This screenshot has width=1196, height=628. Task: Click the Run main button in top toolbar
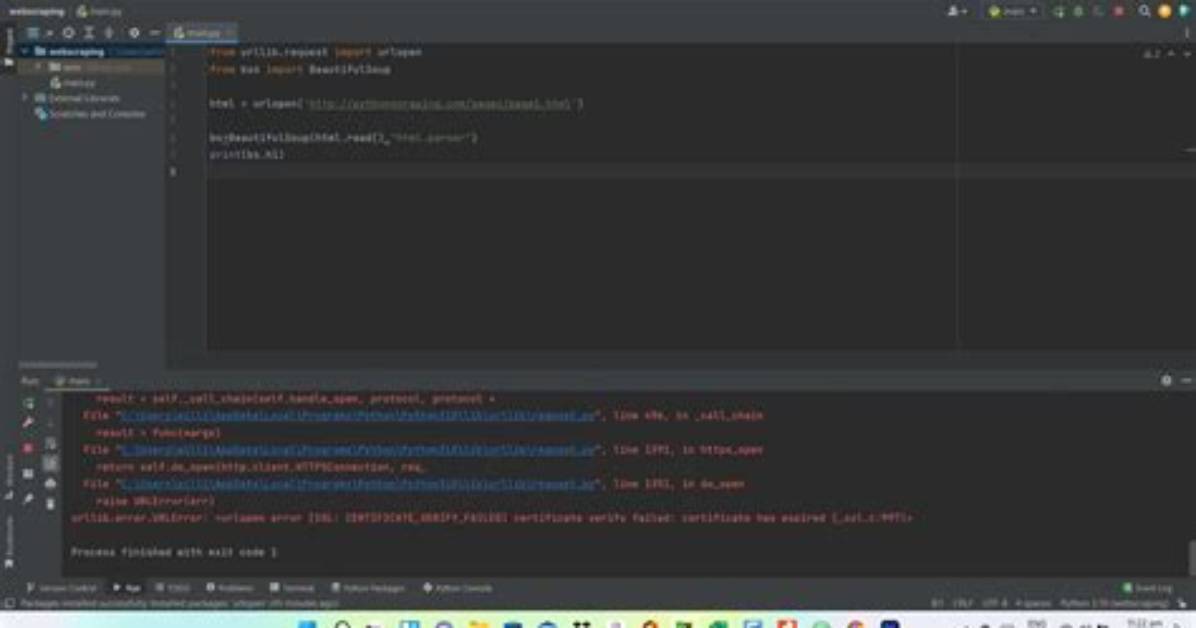pyautogui.click(x=1059, y=11)
